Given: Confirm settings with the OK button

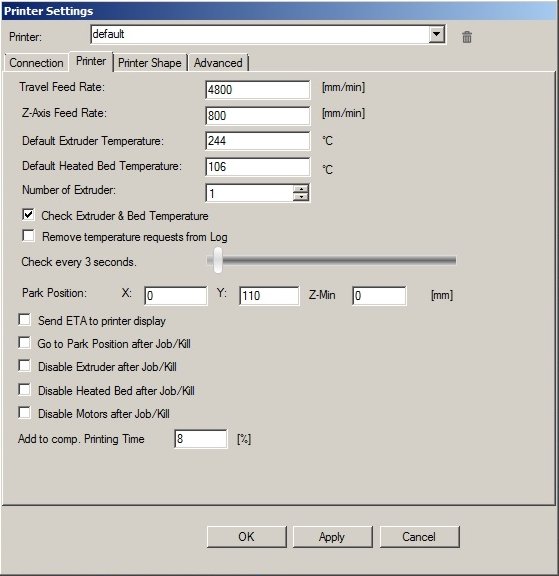Looking at the screenshot, I should click(x=246, y=537).
